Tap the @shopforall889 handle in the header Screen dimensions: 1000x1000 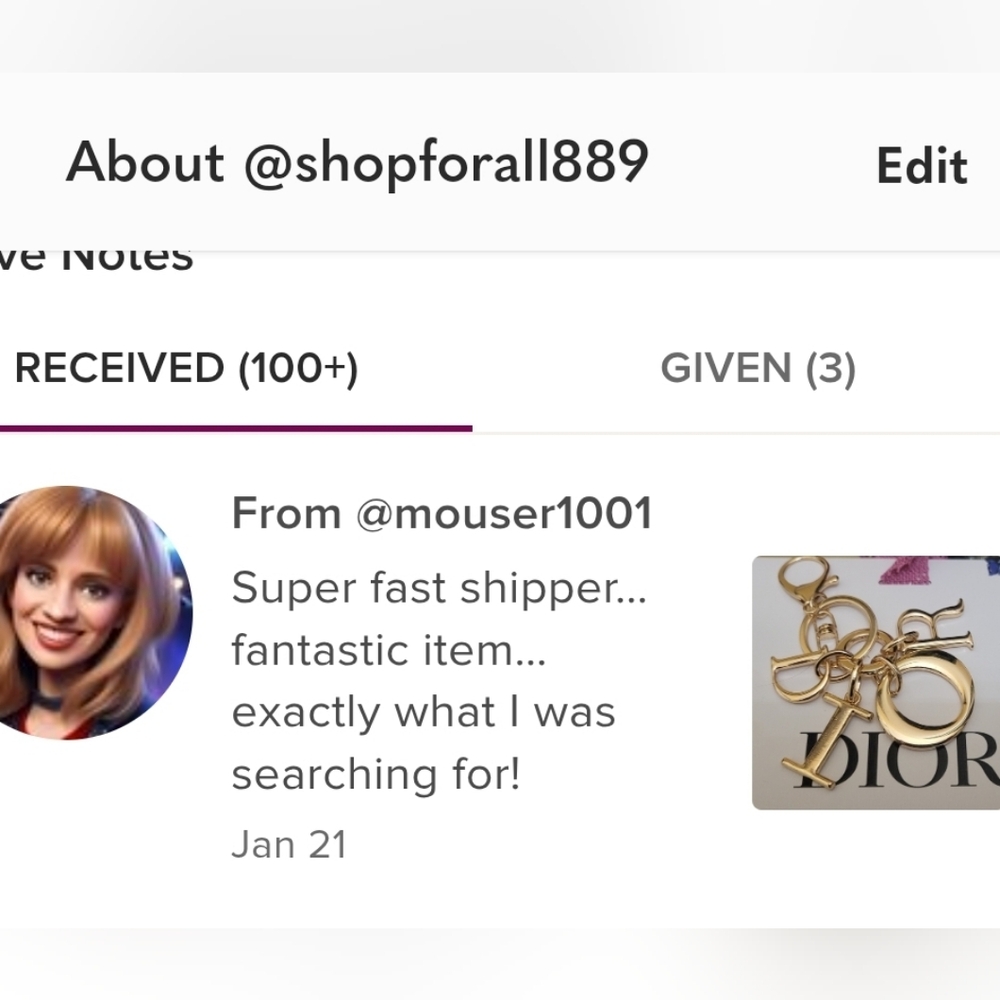[446, 163]
